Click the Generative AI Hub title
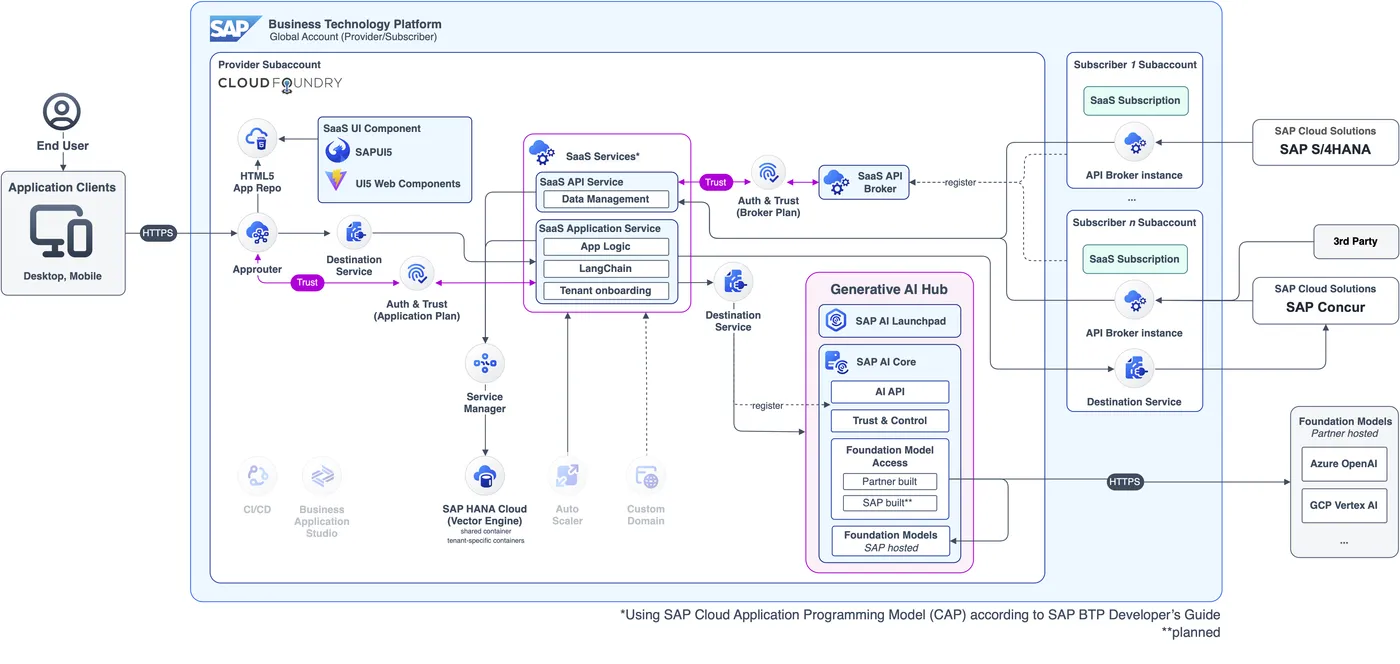 point(889,290)
